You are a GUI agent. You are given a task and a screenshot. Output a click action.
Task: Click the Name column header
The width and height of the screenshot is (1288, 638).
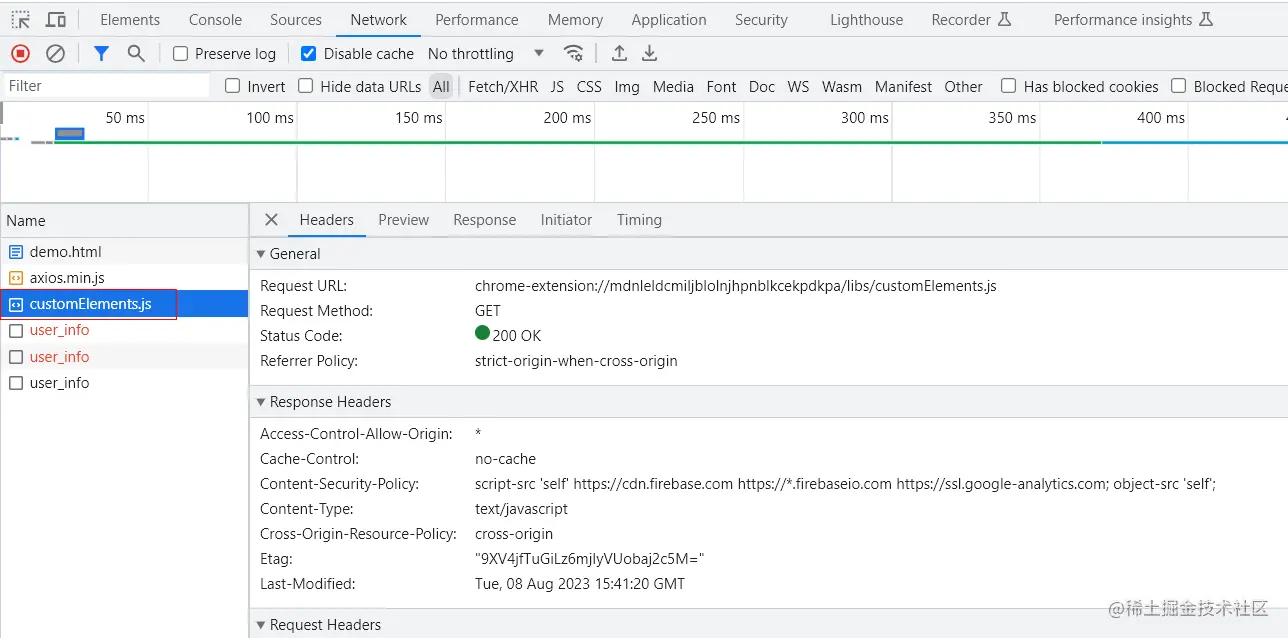pos(124,221)
